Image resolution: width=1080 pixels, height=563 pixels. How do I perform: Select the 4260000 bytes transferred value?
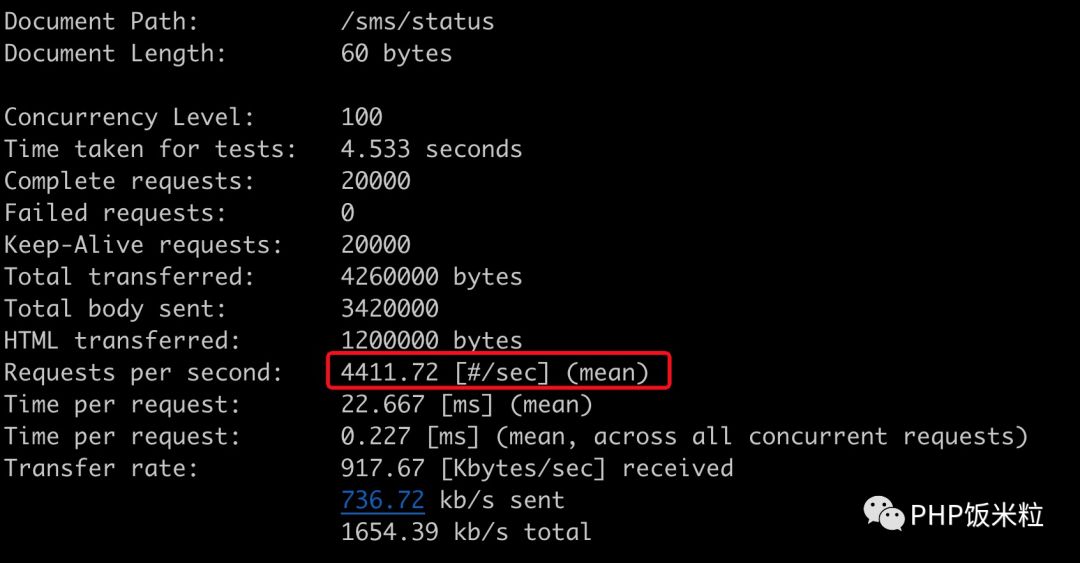tap(431, 277)
